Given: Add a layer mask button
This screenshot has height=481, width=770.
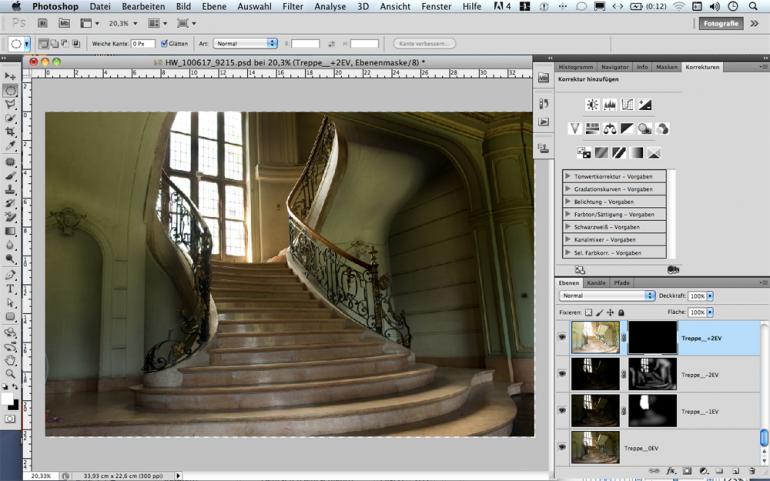Looking at the screenshot, I should [688, 471].
